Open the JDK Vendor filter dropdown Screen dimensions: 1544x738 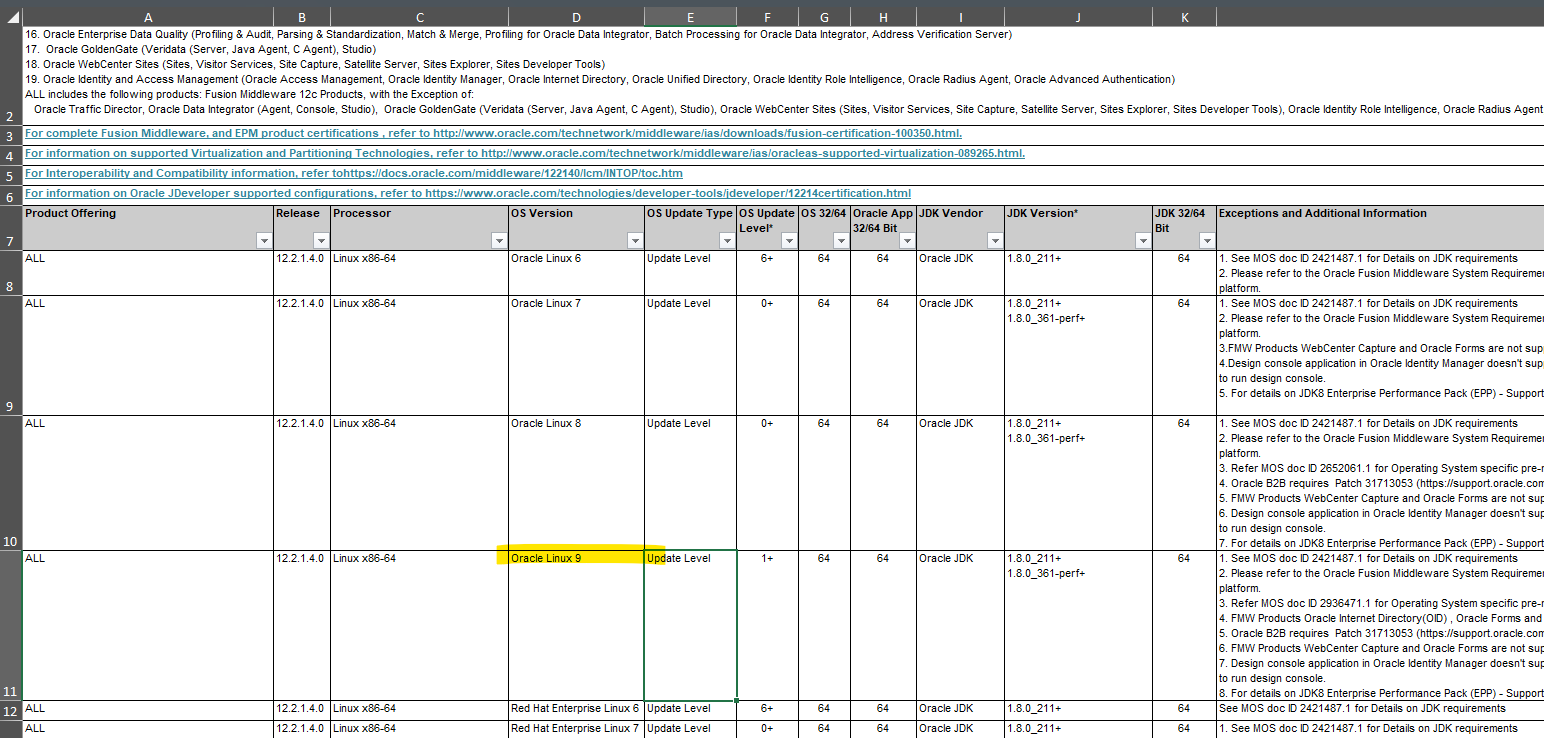tap(995, 240)
